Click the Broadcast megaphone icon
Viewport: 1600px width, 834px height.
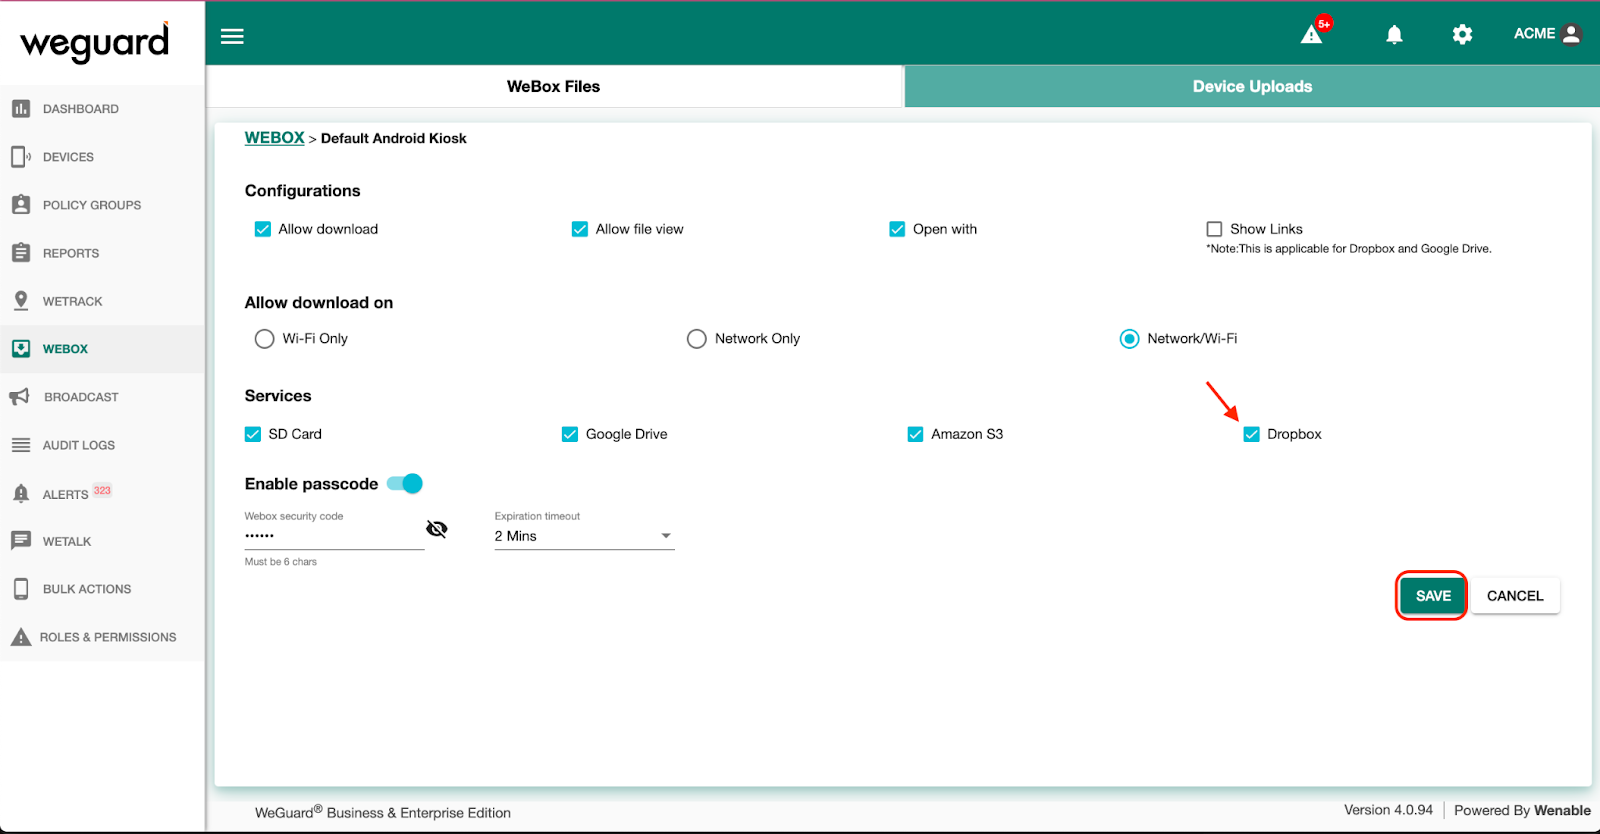[20, 397]
